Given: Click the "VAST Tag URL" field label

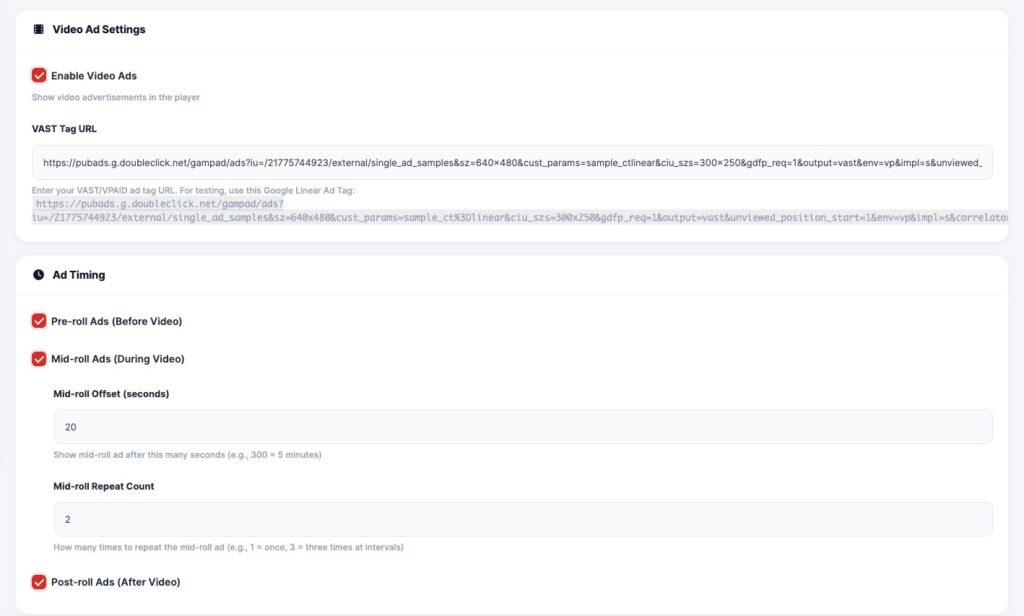Looking at the screenshot, I should pyautogui.click(x=64, y=129).
